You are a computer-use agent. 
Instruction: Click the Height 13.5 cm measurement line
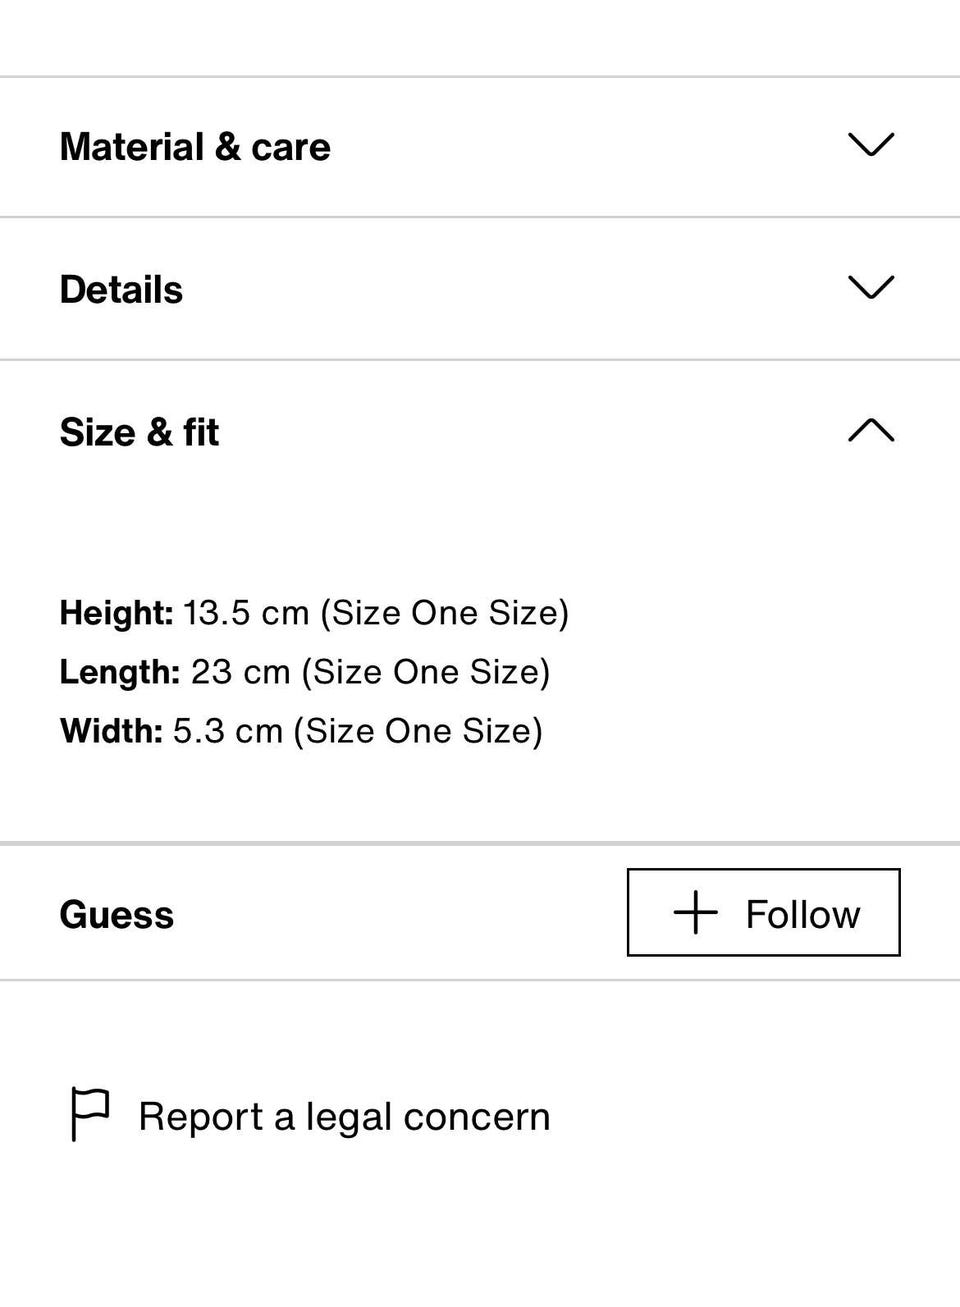[314, 613]
